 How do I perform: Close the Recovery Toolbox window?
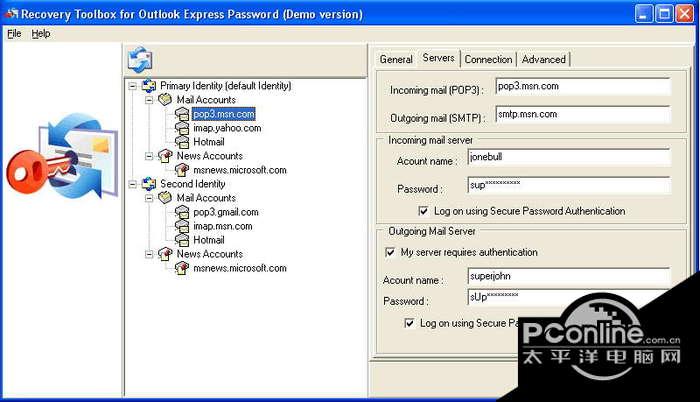pos(685,14)
